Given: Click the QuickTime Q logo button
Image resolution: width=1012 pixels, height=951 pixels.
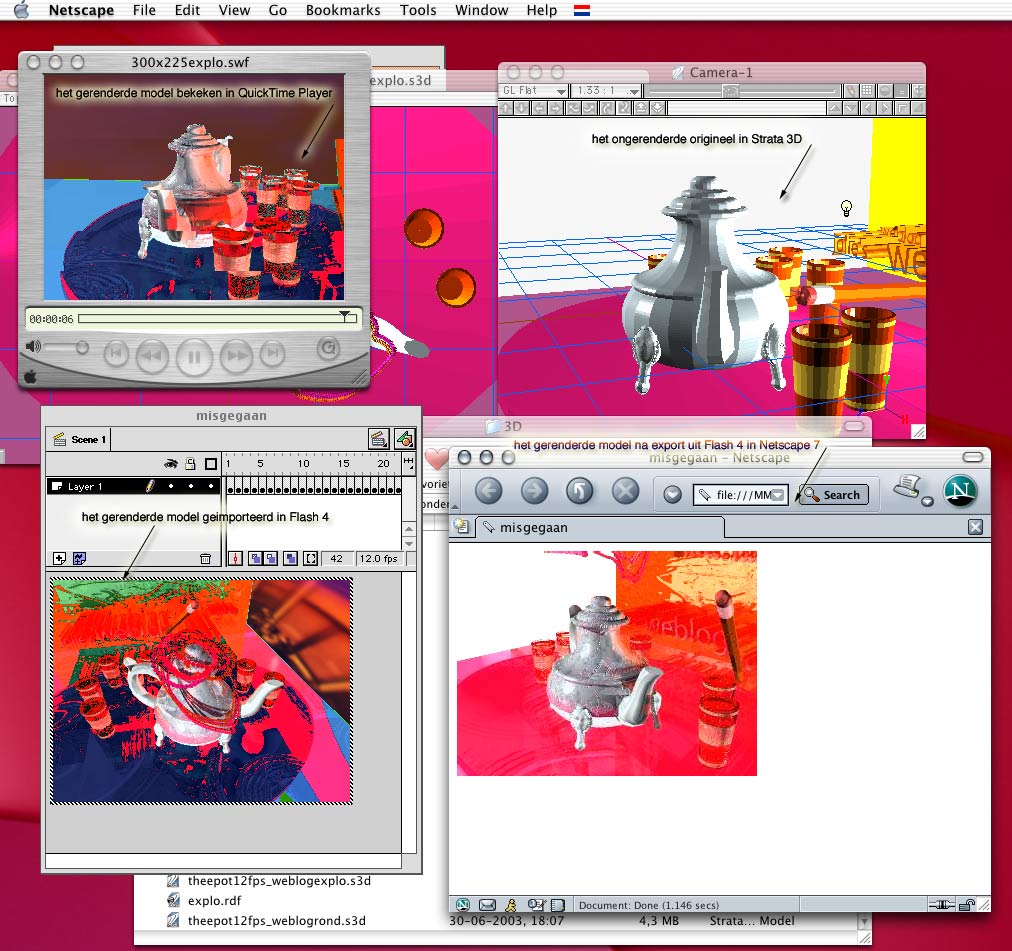Looking at the screenshot, I should (x=329, y=349).
